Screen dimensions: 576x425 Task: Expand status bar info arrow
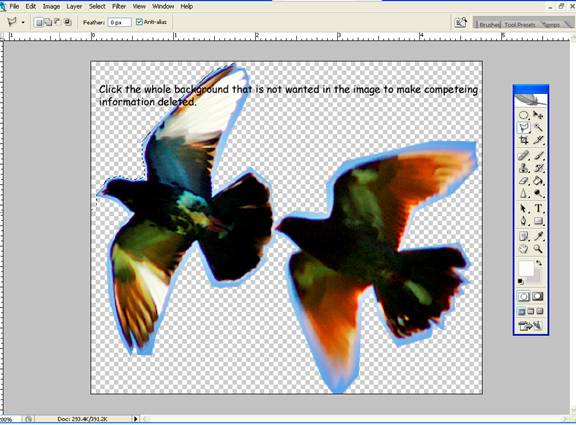coord(136,418)
